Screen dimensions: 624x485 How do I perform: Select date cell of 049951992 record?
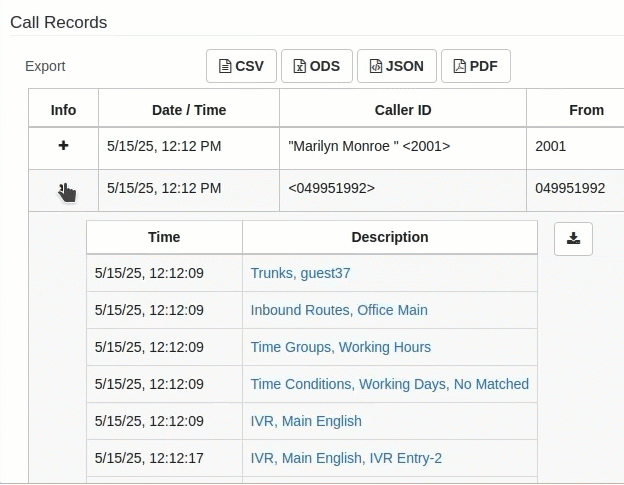click(x=189, y=191)
